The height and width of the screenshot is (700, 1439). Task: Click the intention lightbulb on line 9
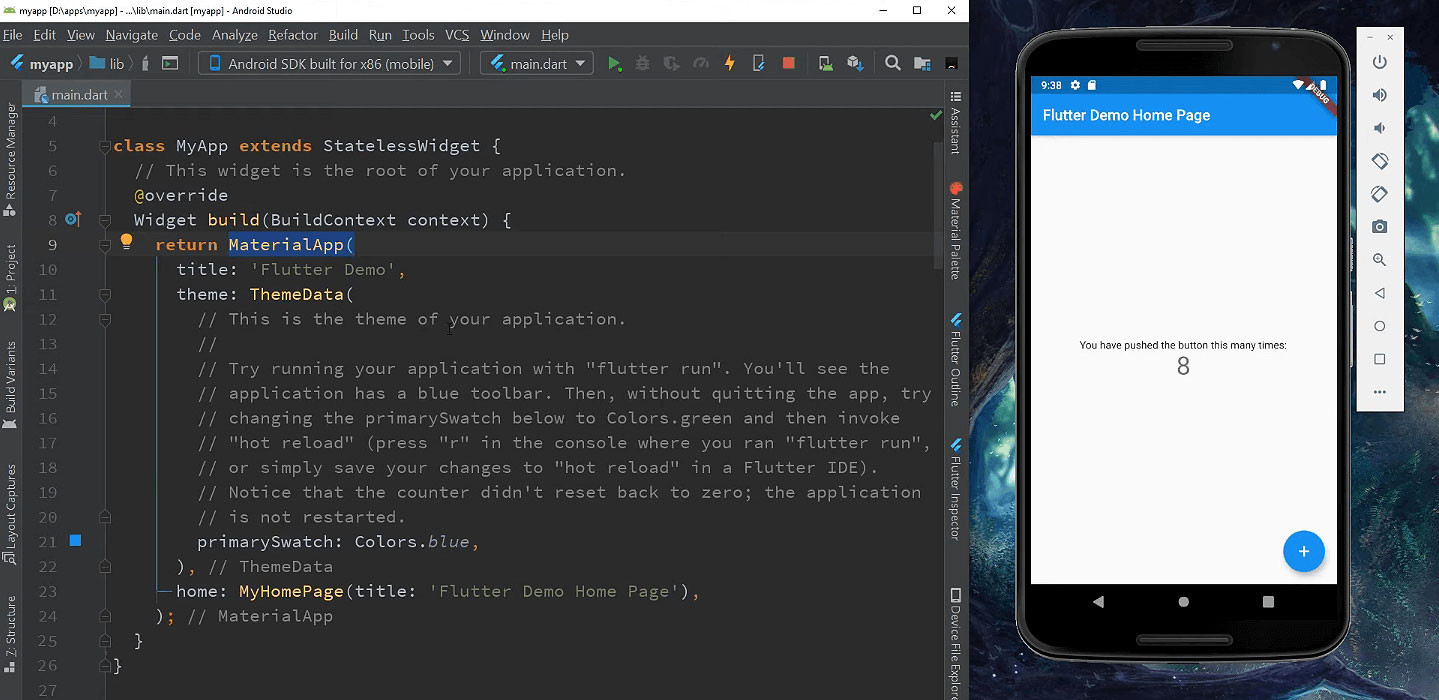pos(127,241)
